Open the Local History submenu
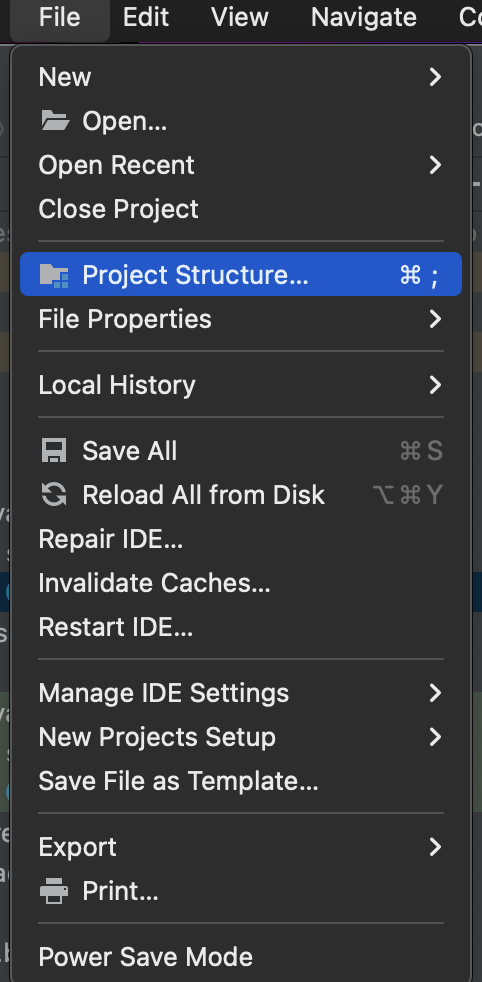Screen dimensions: 482x982 (241, 385)
